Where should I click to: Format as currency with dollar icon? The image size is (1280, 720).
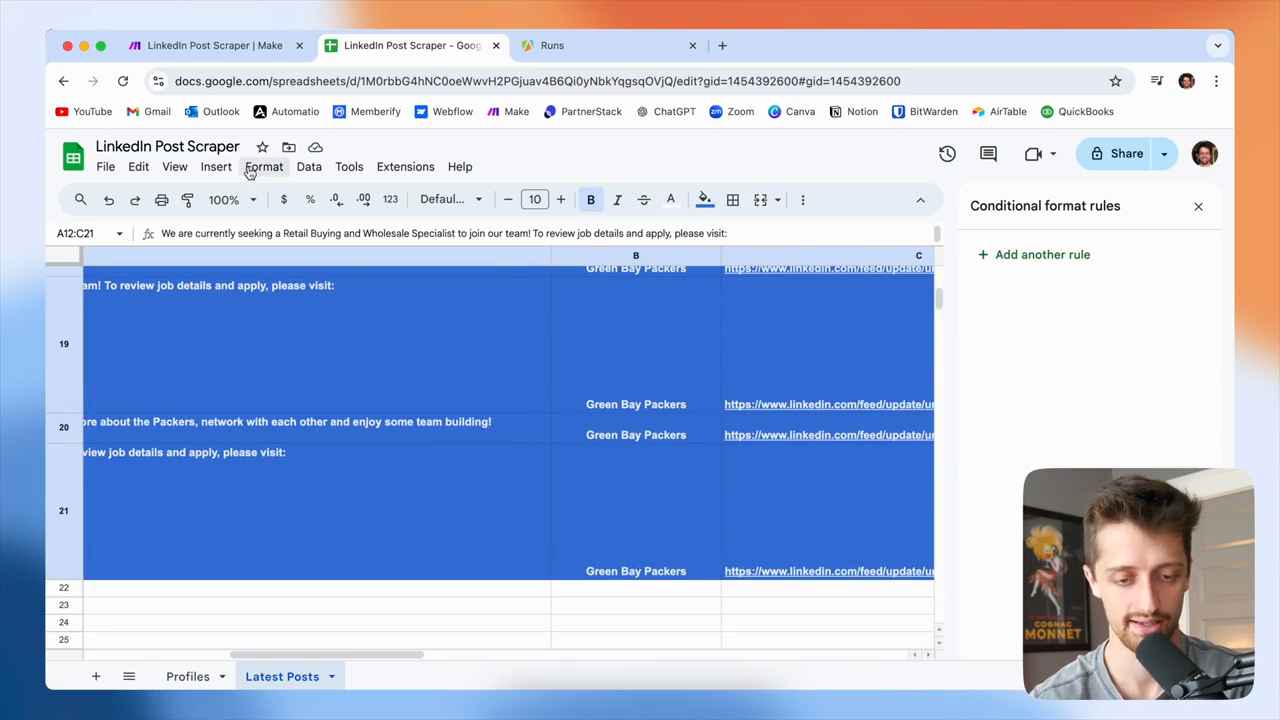[284, 200]
